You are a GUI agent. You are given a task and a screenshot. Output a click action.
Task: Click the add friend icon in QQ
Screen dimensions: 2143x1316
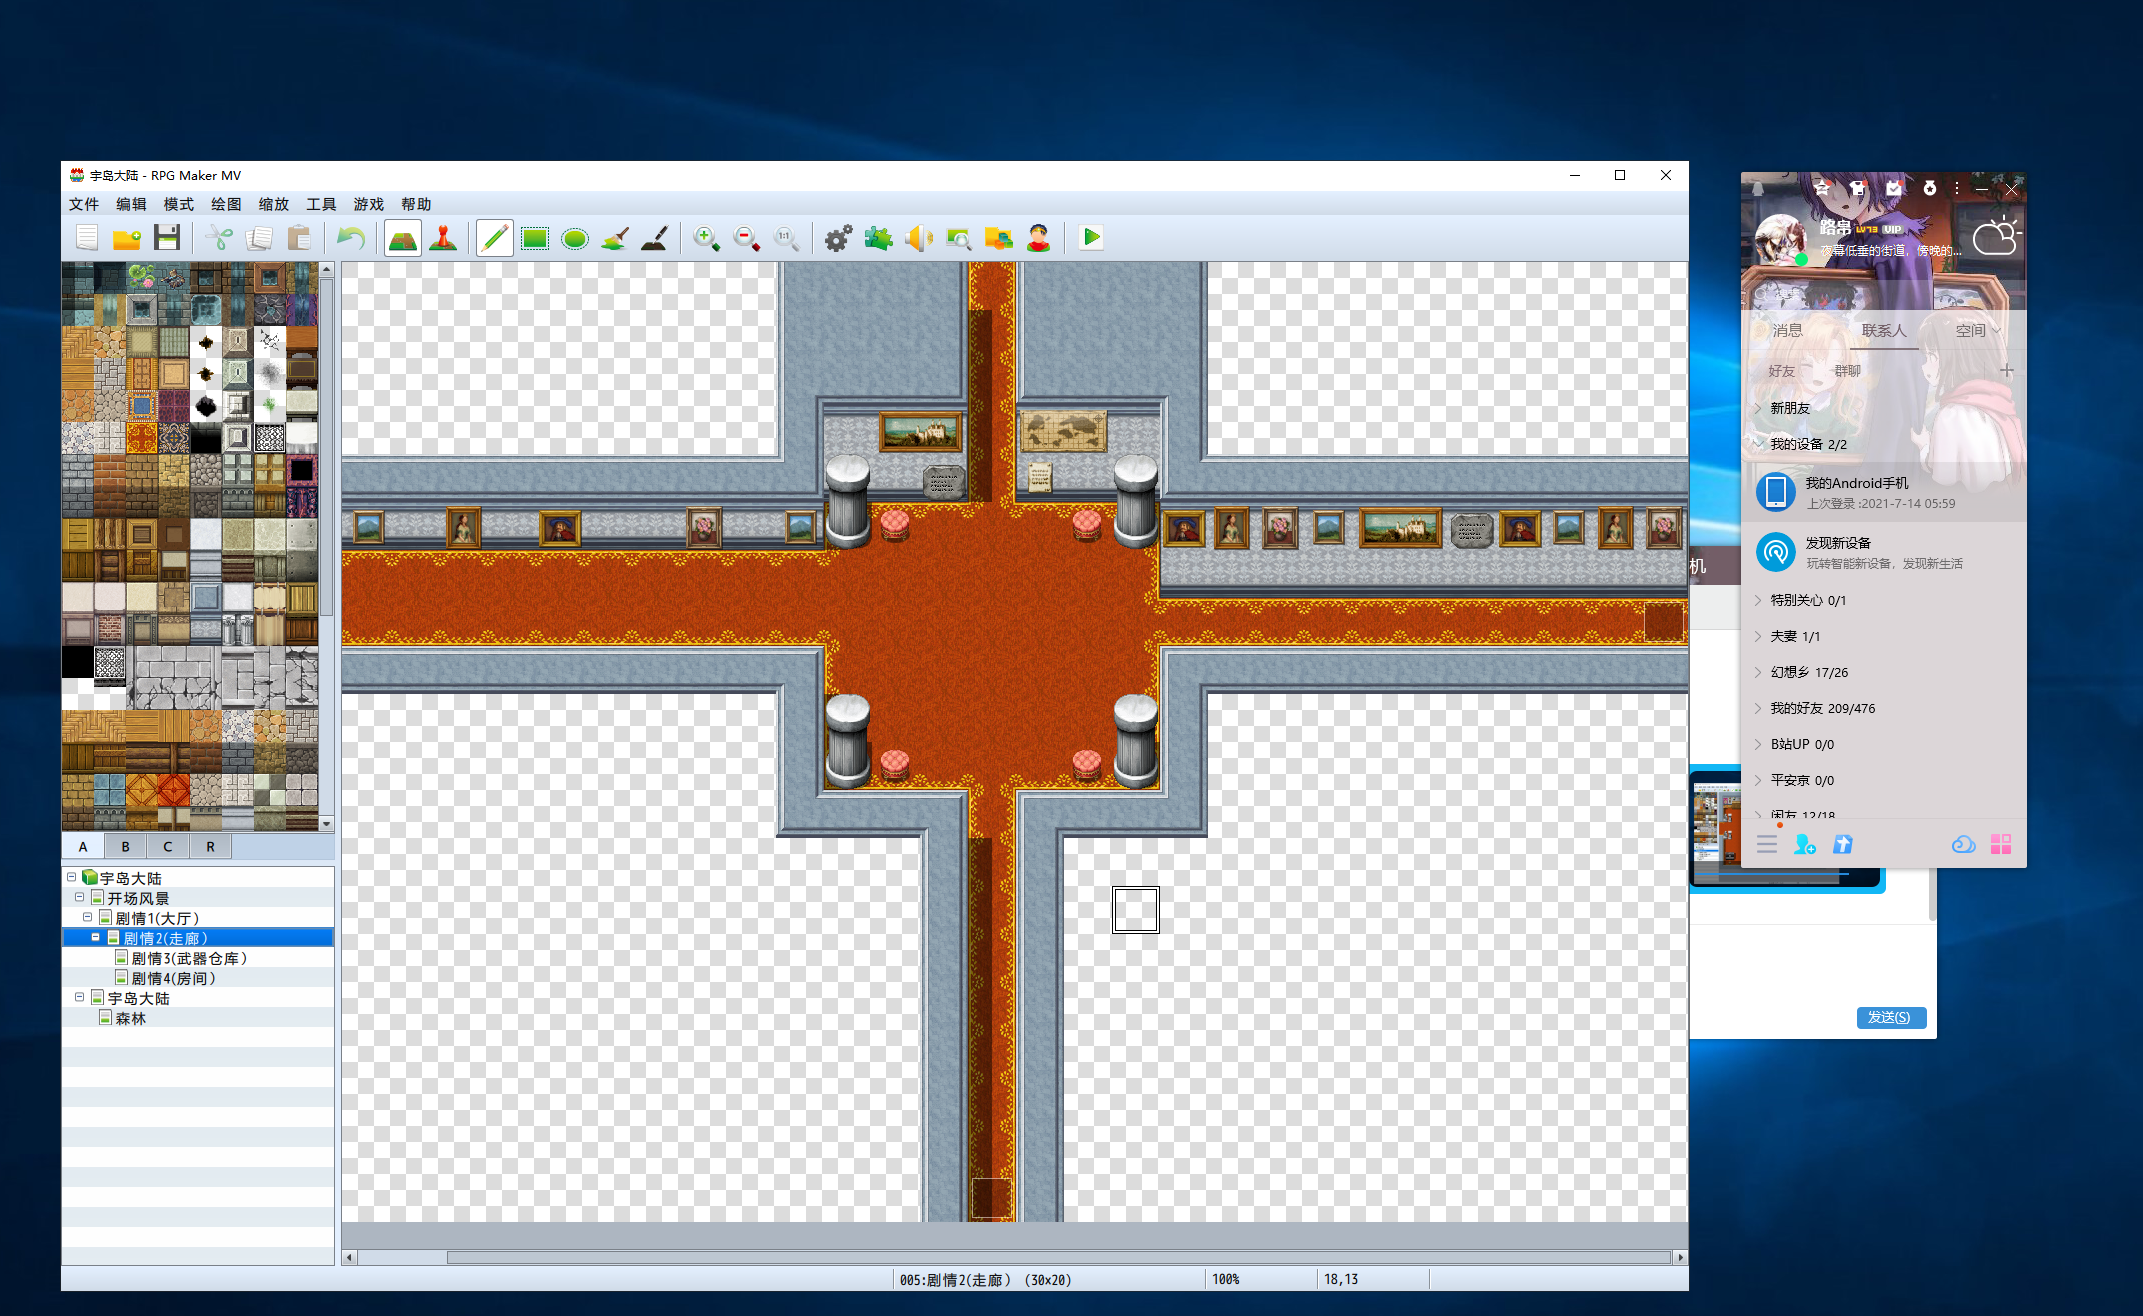coord(1805,845)
